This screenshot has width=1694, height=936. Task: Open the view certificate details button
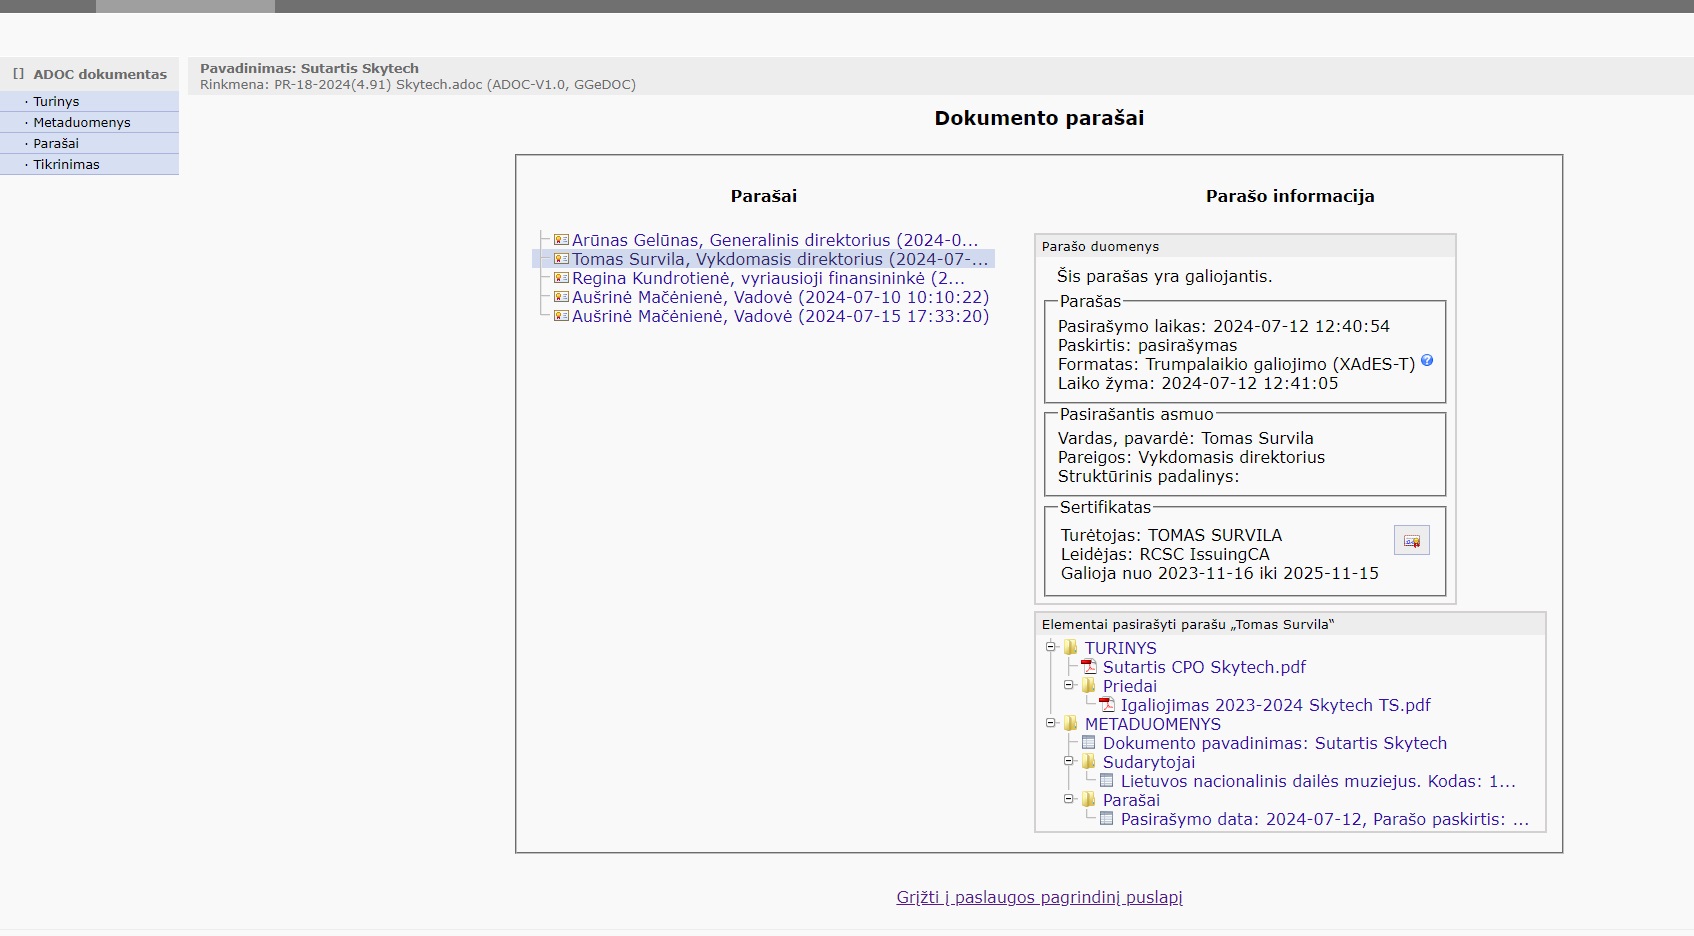point(1411,541)
